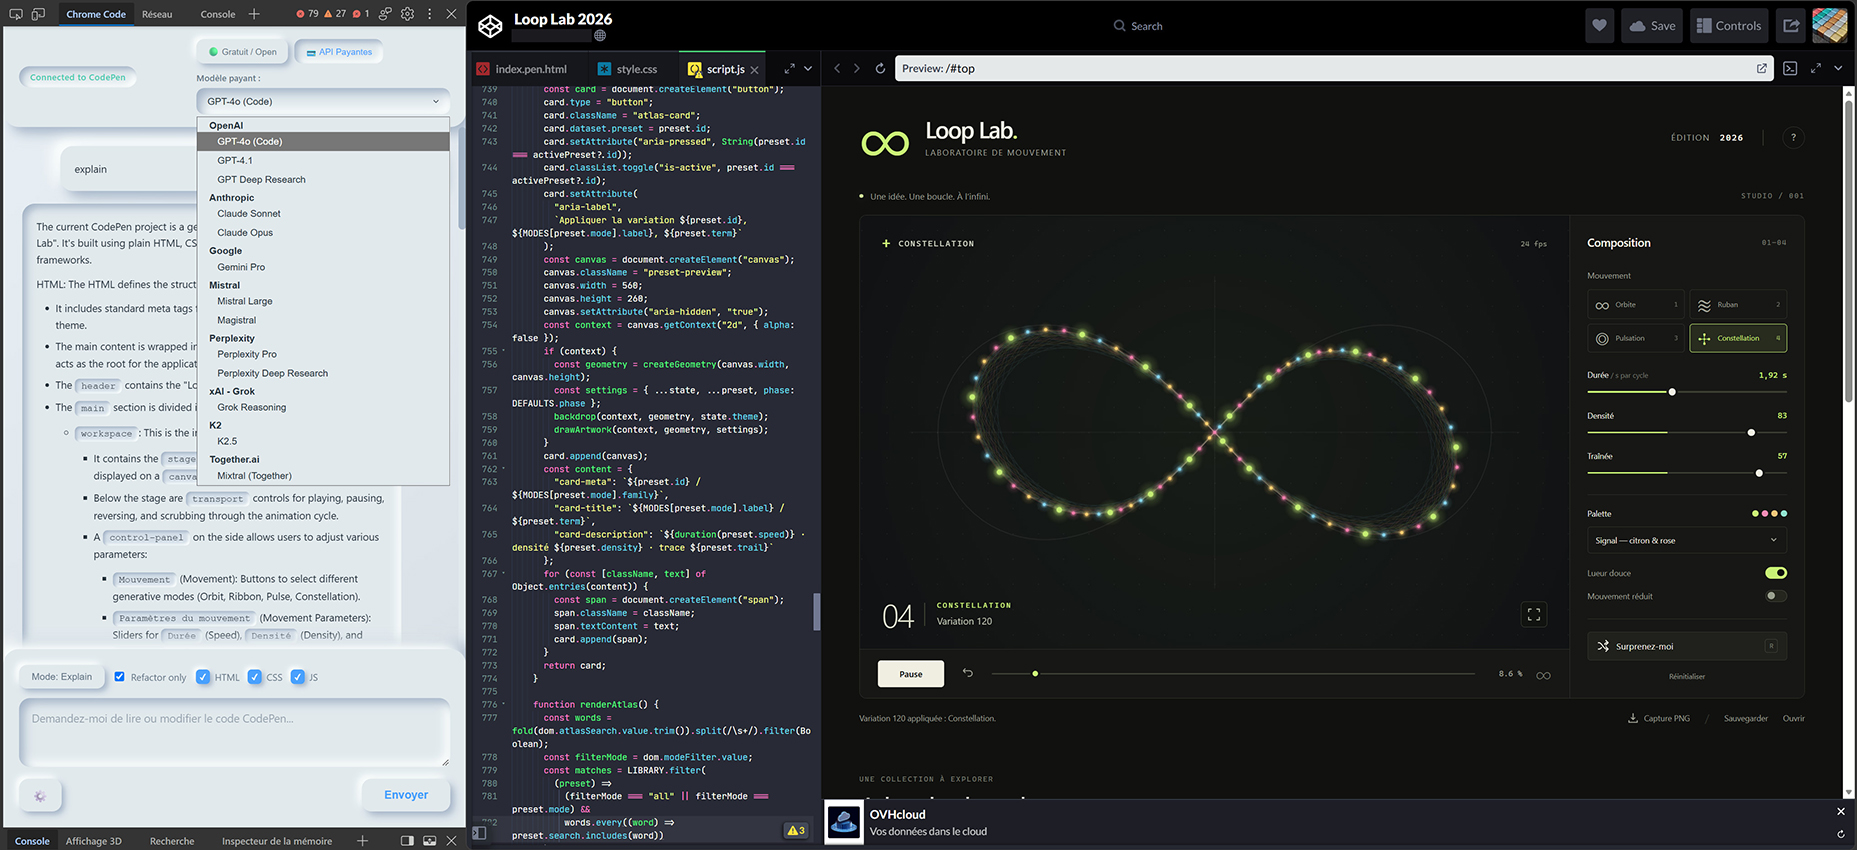Choose Grok Reasoning from model list
Screen dimensions: 1857x850
tap(323, 407)
